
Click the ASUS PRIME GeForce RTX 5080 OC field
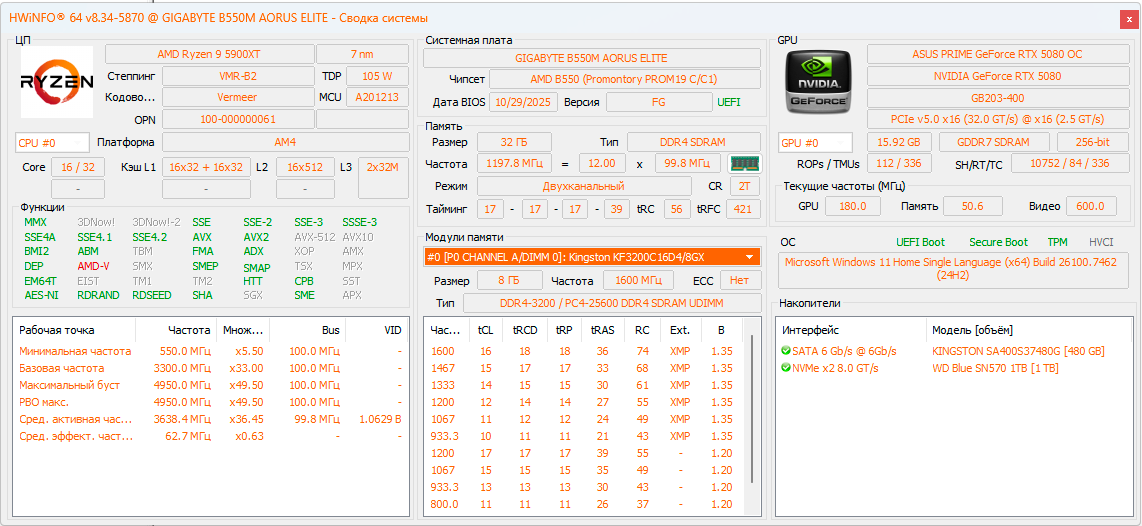coord(996,54)
